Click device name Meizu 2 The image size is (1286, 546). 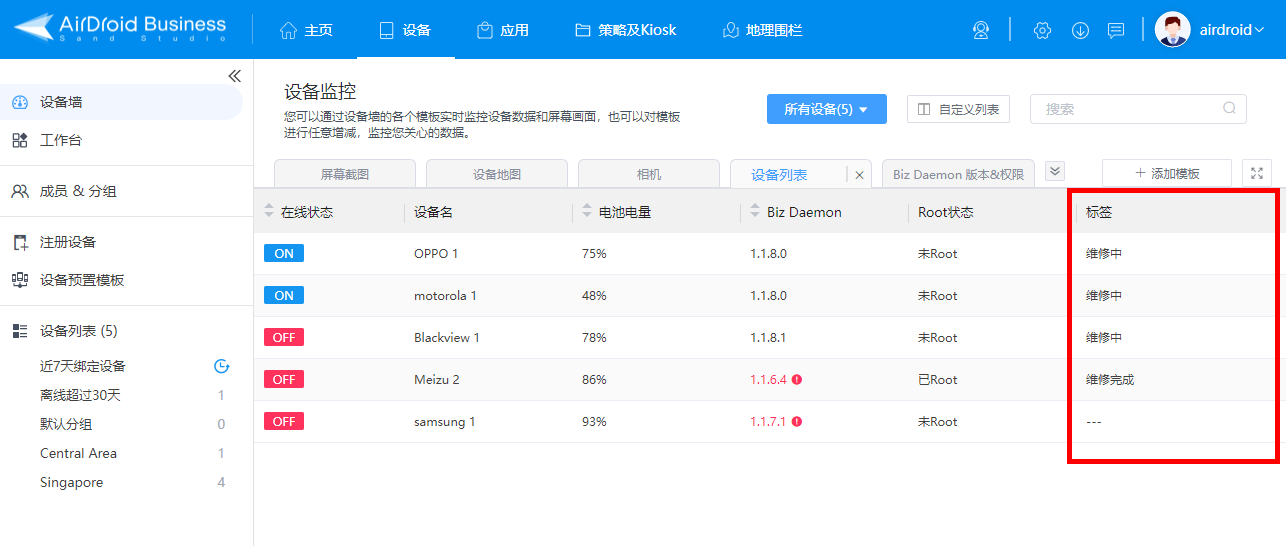tap(437, 380)
